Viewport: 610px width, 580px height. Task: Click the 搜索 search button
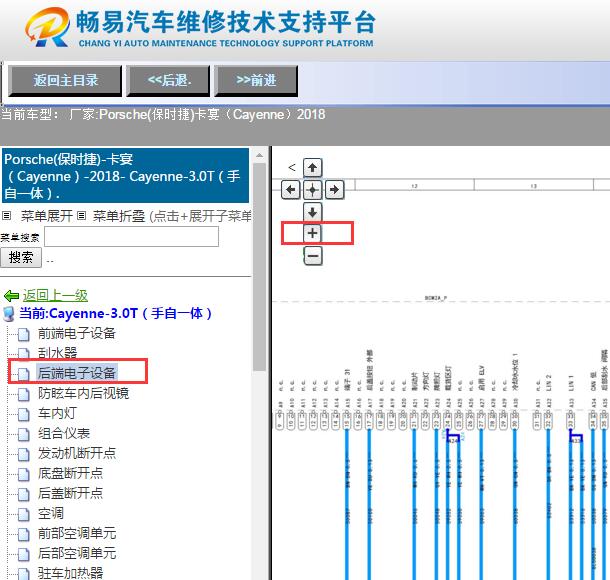(x=21, y=258)
